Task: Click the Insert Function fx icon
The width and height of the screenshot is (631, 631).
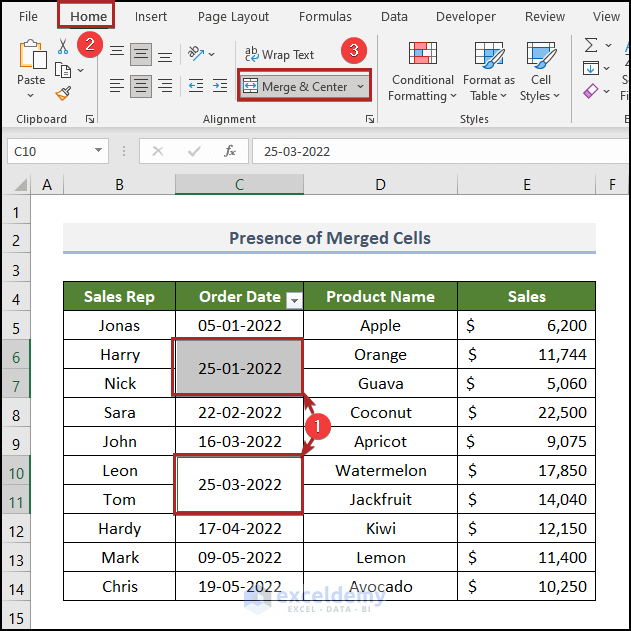Action: (x=230, y=151)
